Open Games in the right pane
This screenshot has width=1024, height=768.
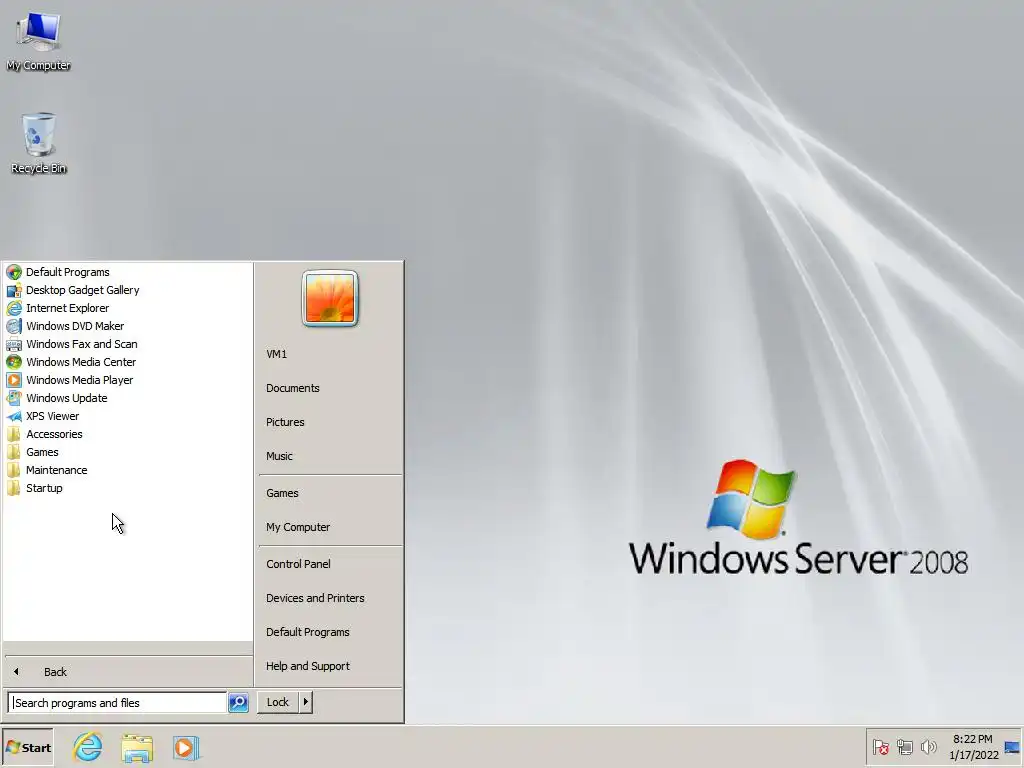click(x=282, y=493)
